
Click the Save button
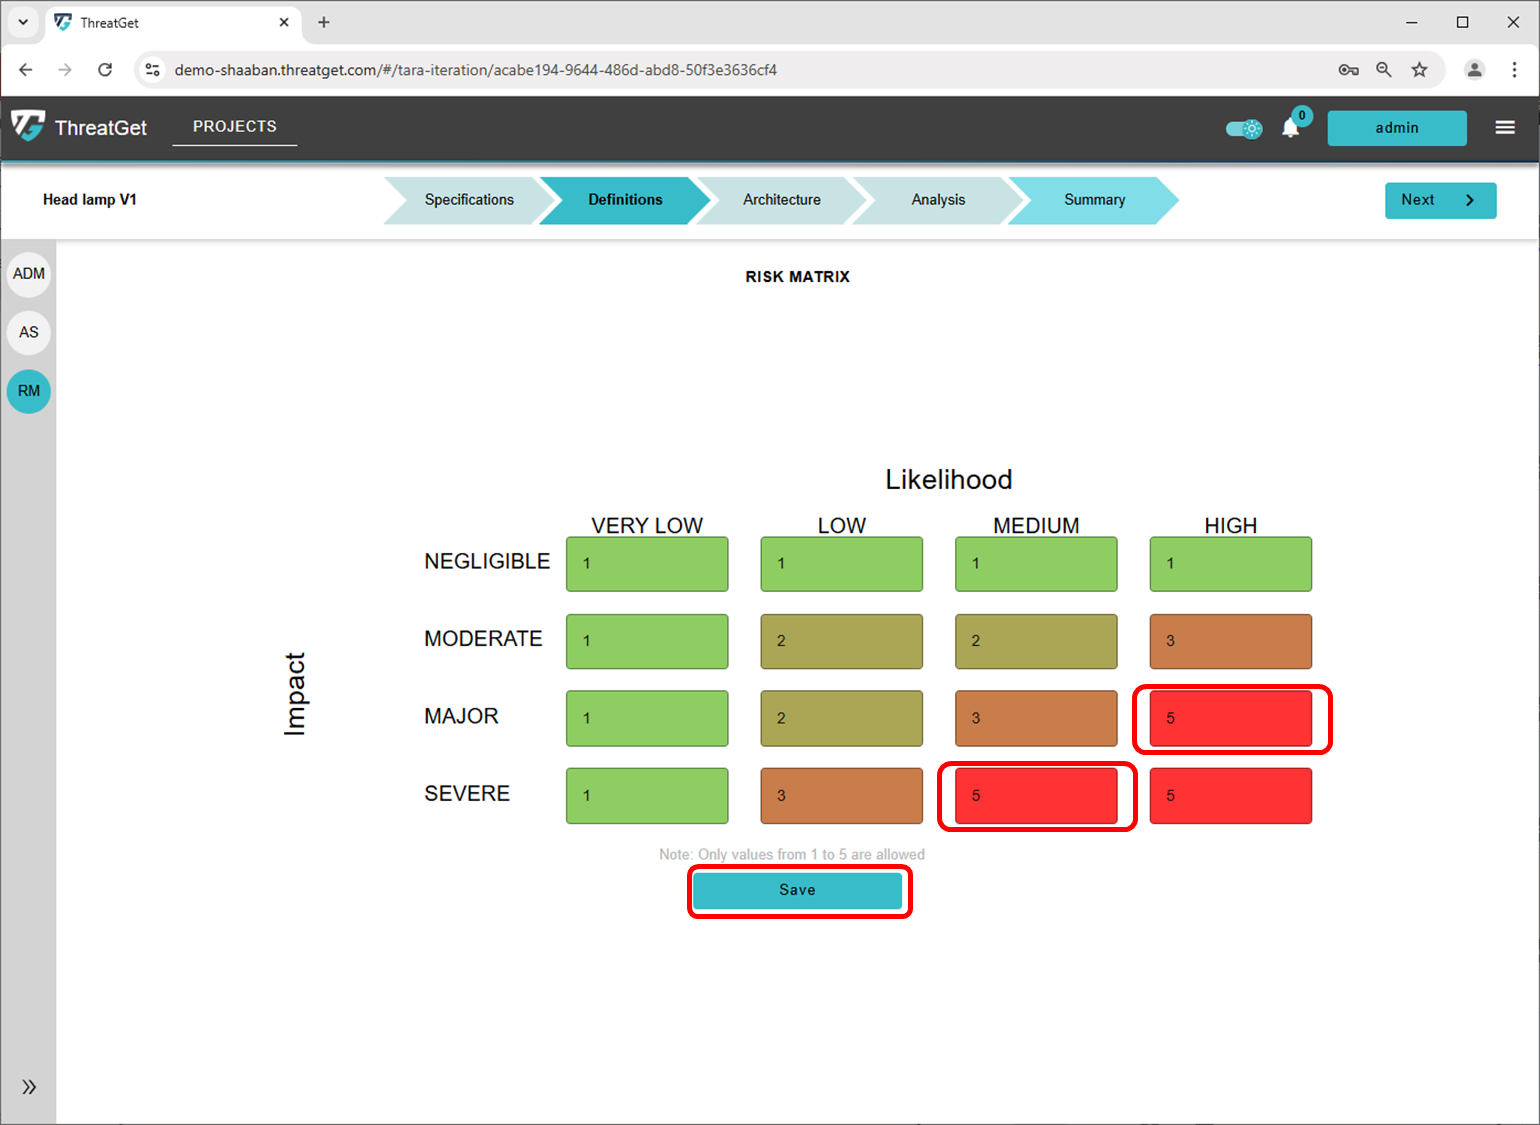pos(799,890)
